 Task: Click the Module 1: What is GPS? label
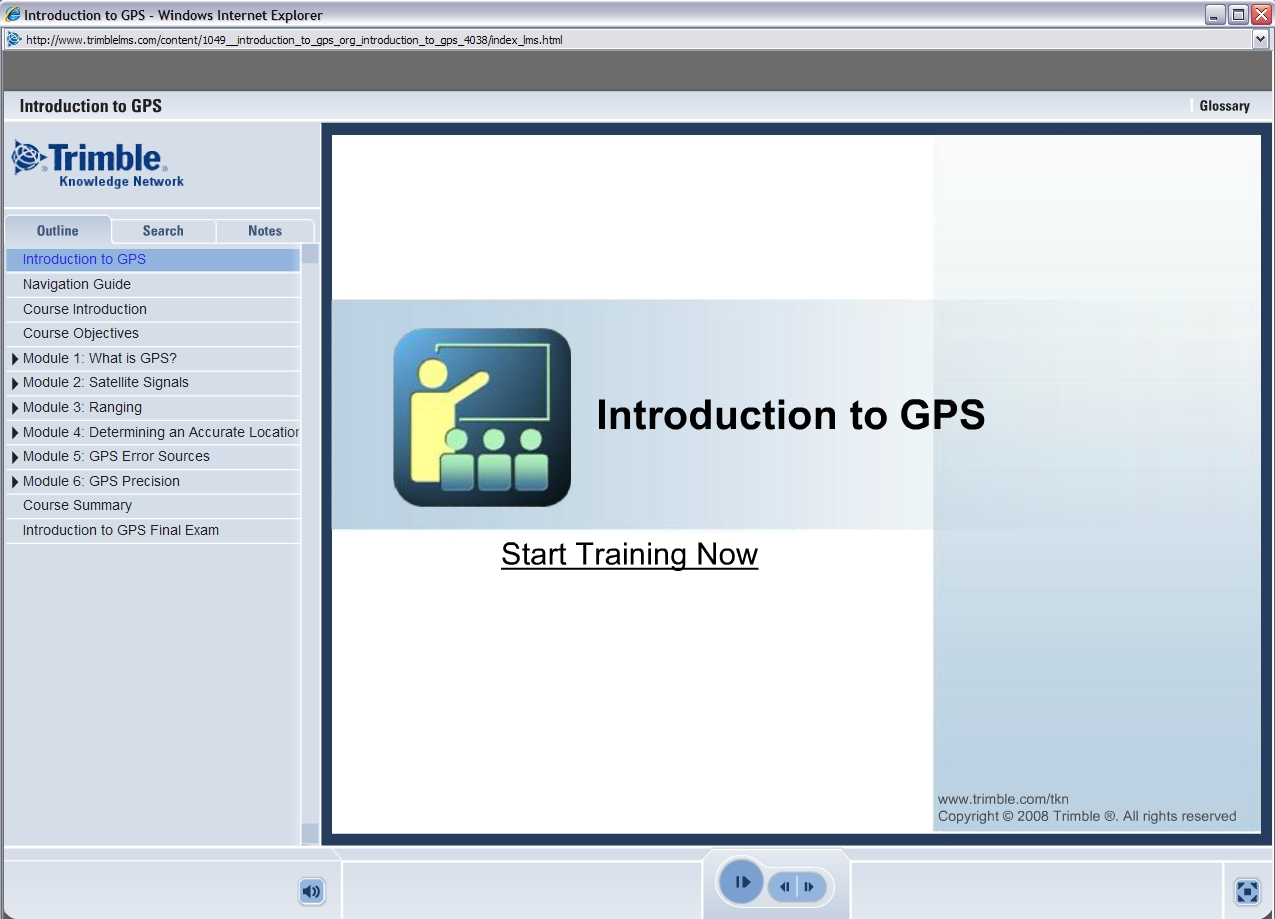pyautogui.click(x=100, y=358)
